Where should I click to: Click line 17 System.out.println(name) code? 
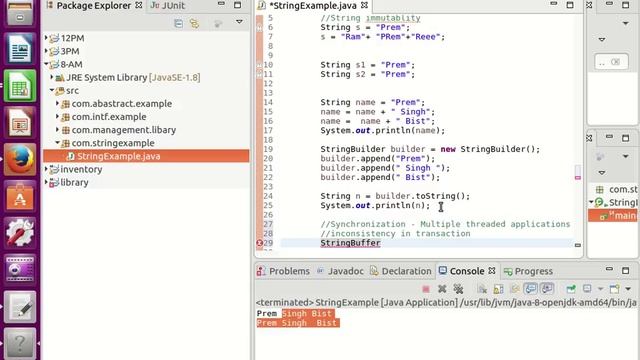pyautogui.click(x=382, y=131)
